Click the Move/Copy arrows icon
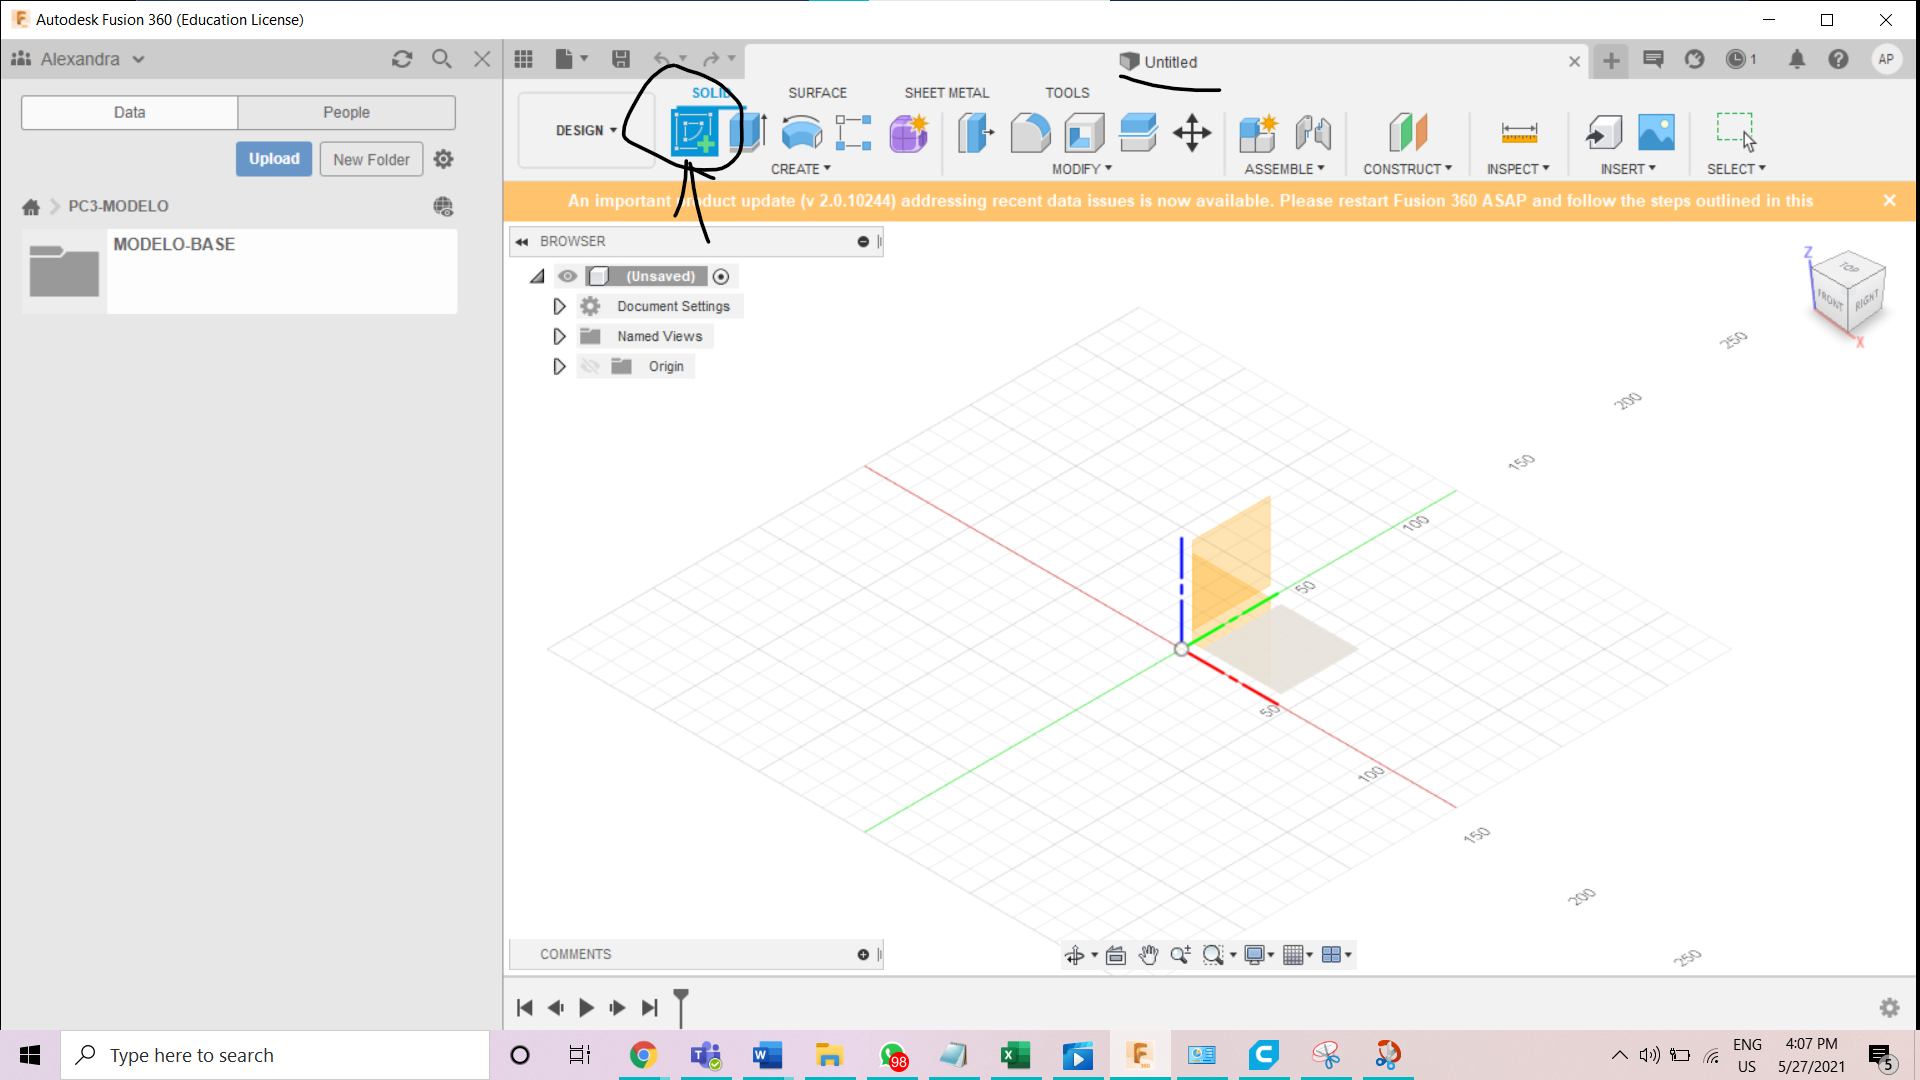1920x1080 pixels. click(x=1192, y=132)
